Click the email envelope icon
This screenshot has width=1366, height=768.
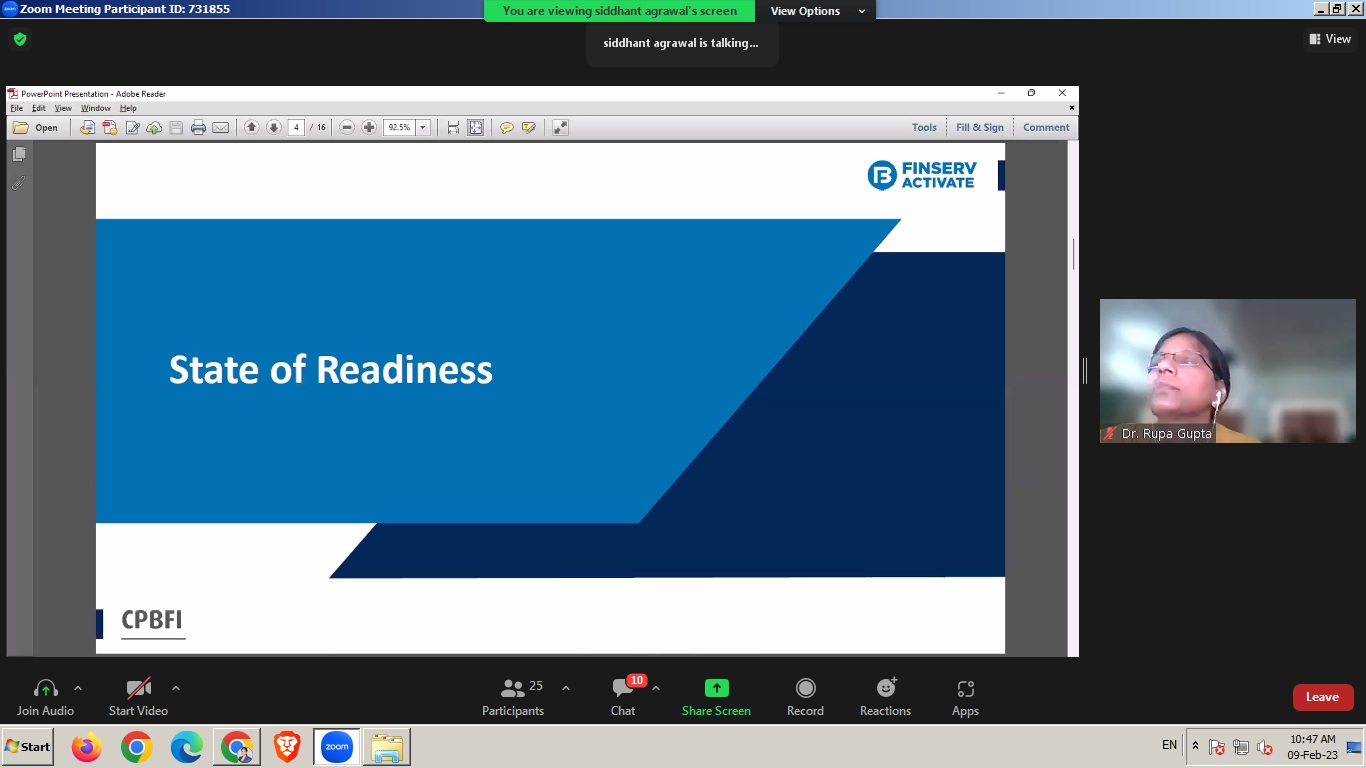point(221,127)
